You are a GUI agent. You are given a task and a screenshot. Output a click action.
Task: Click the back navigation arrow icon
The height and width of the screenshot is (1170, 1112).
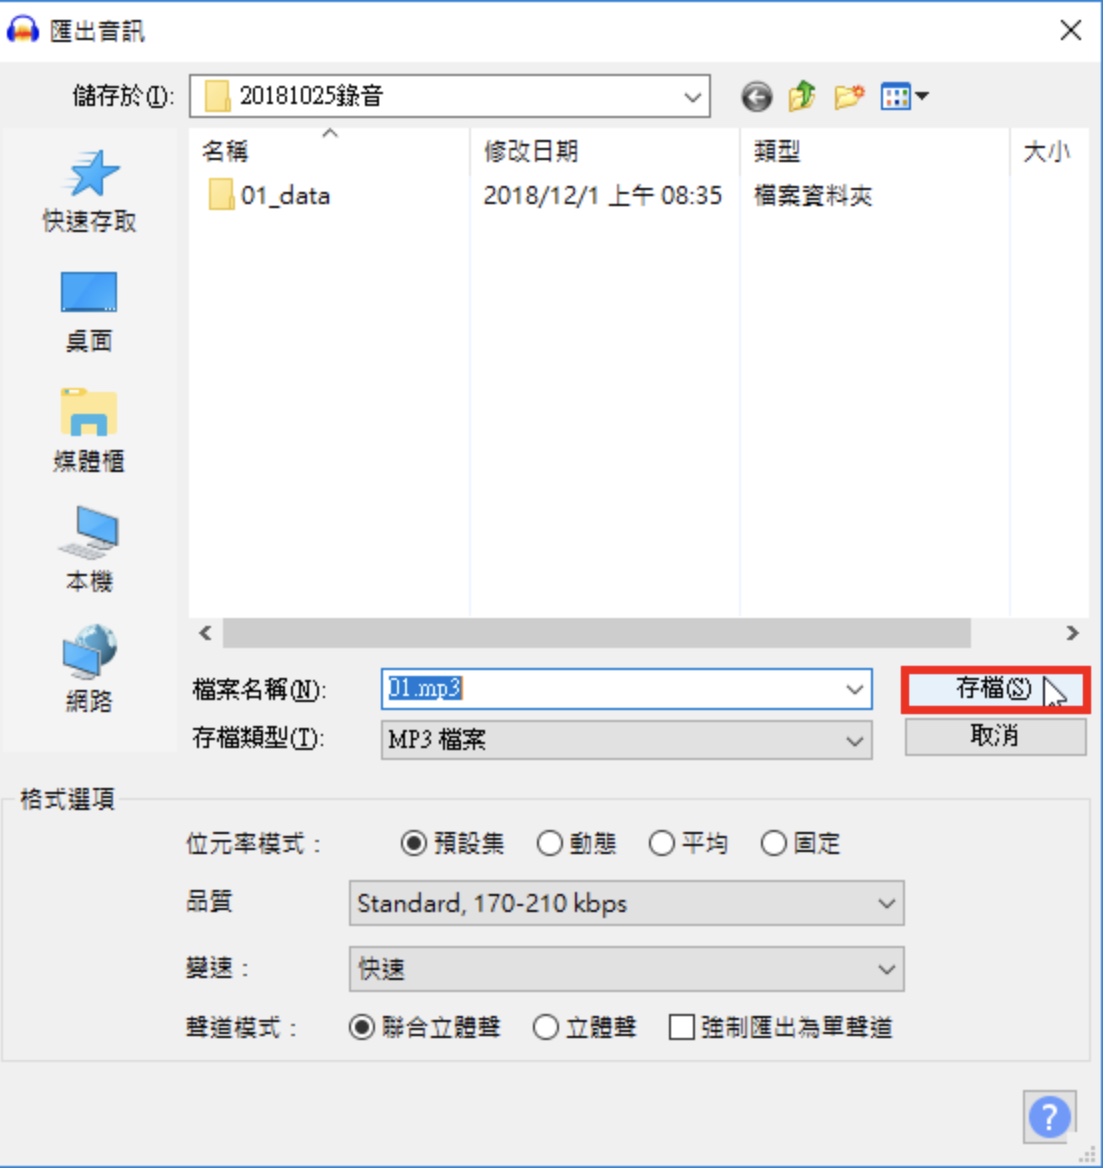756,97
